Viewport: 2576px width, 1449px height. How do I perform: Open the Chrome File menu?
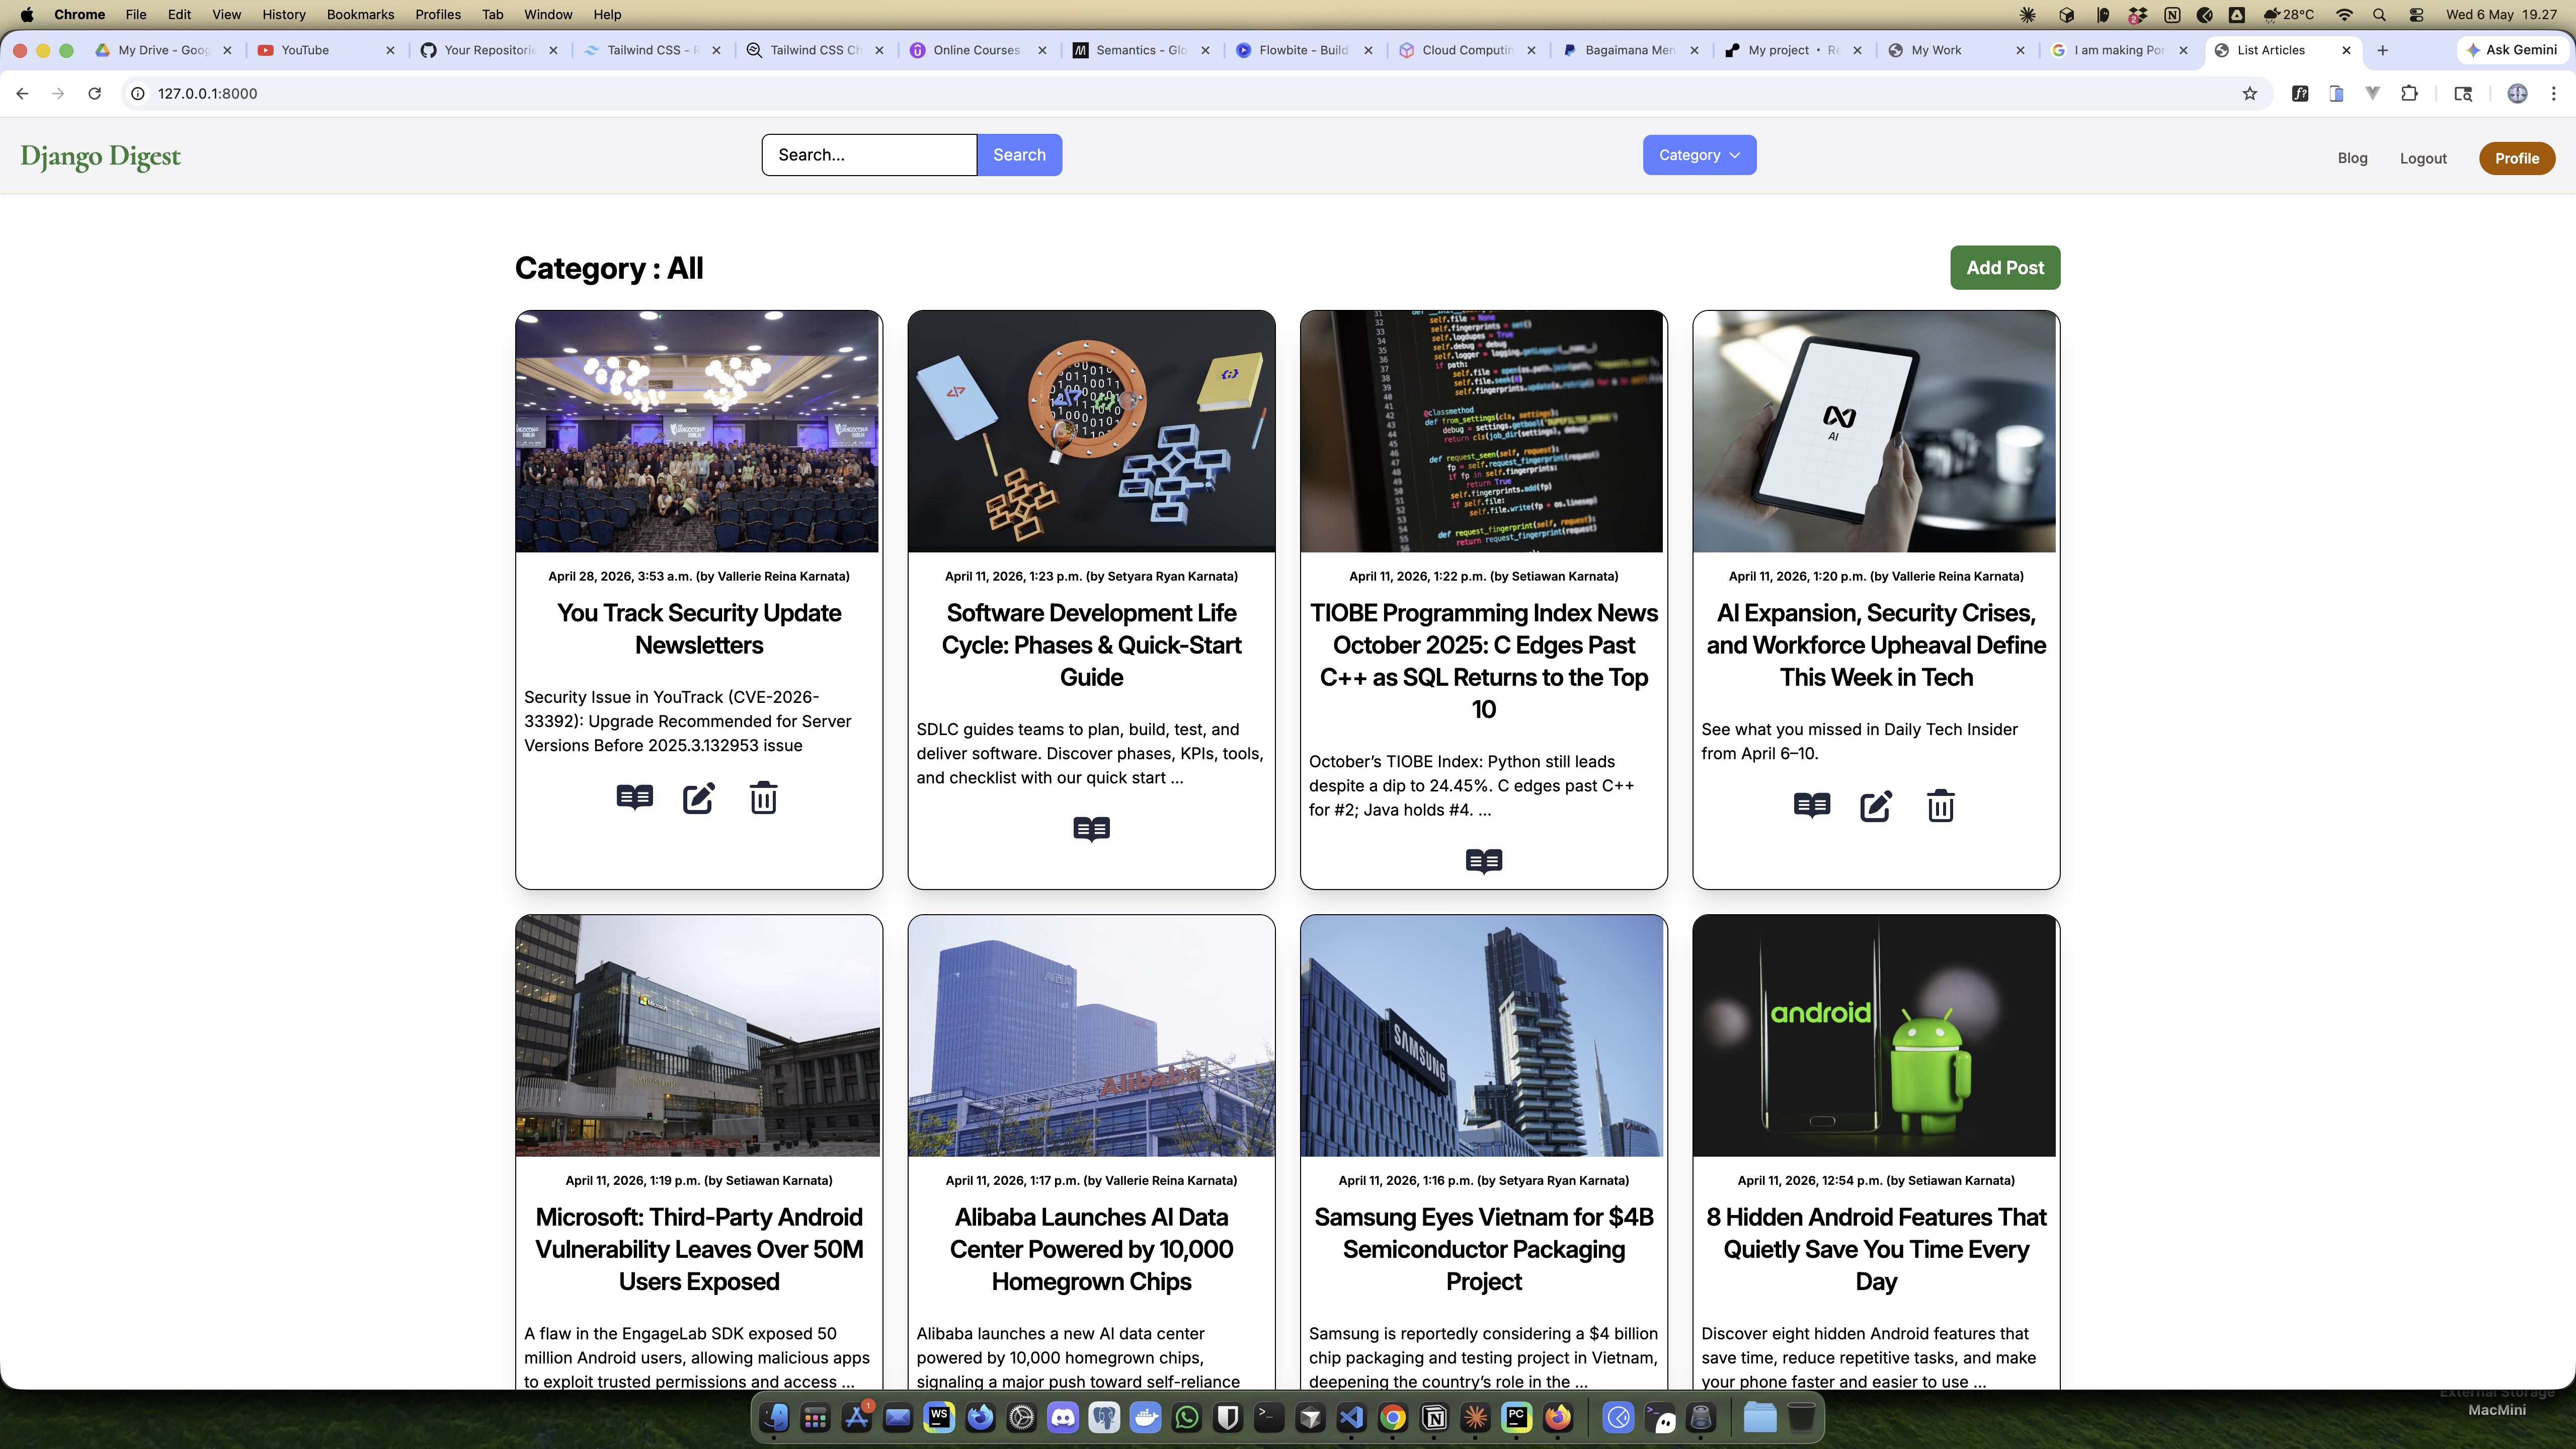tap(136, 14)
